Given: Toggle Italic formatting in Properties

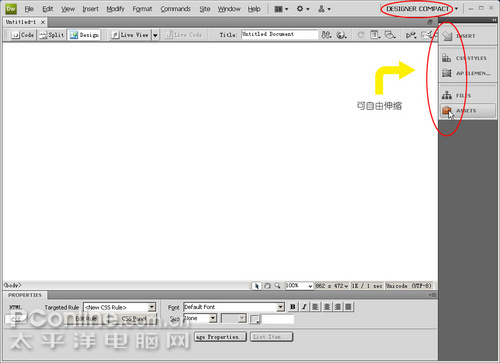Looking at the screenshot, I should 304,307.
